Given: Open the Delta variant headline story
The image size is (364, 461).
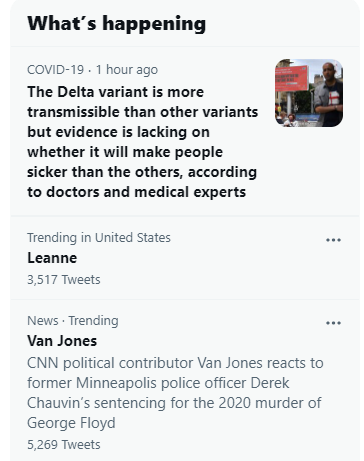Looking at the screenshot, I should point(143,142).
